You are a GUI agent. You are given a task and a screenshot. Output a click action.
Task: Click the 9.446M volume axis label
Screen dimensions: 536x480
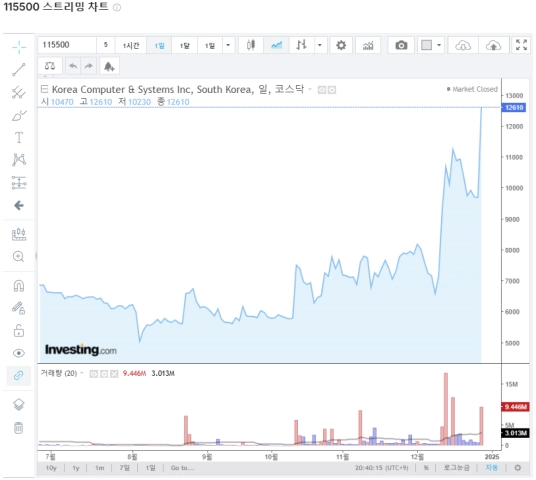click(x=515, y=407)
